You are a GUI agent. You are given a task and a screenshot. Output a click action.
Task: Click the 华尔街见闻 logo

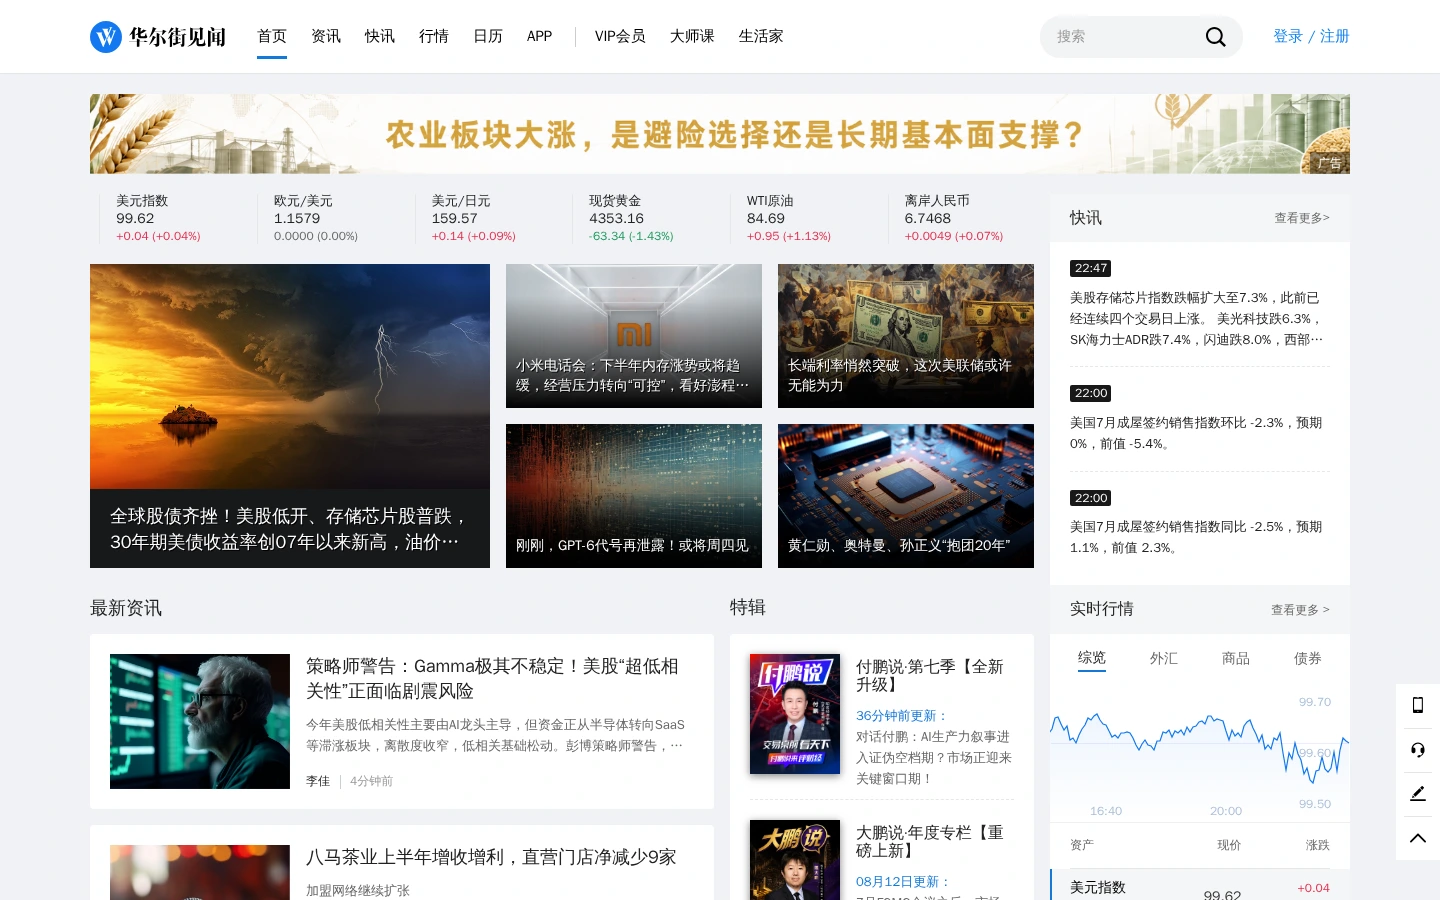158,37
